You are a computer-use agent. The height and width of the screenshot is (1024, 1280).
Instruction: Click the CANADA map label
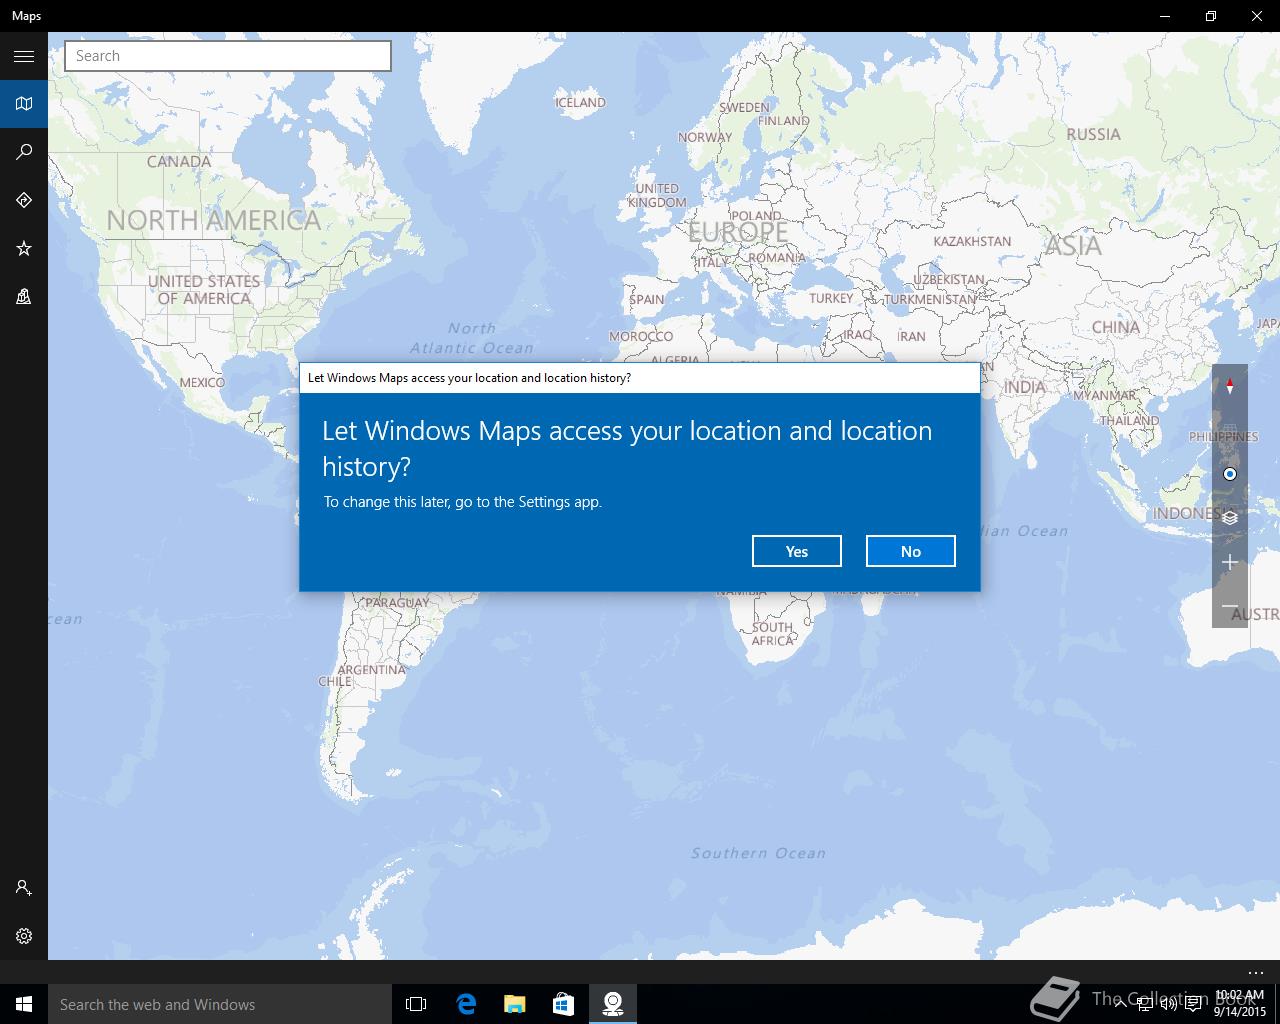pos(179,161)
